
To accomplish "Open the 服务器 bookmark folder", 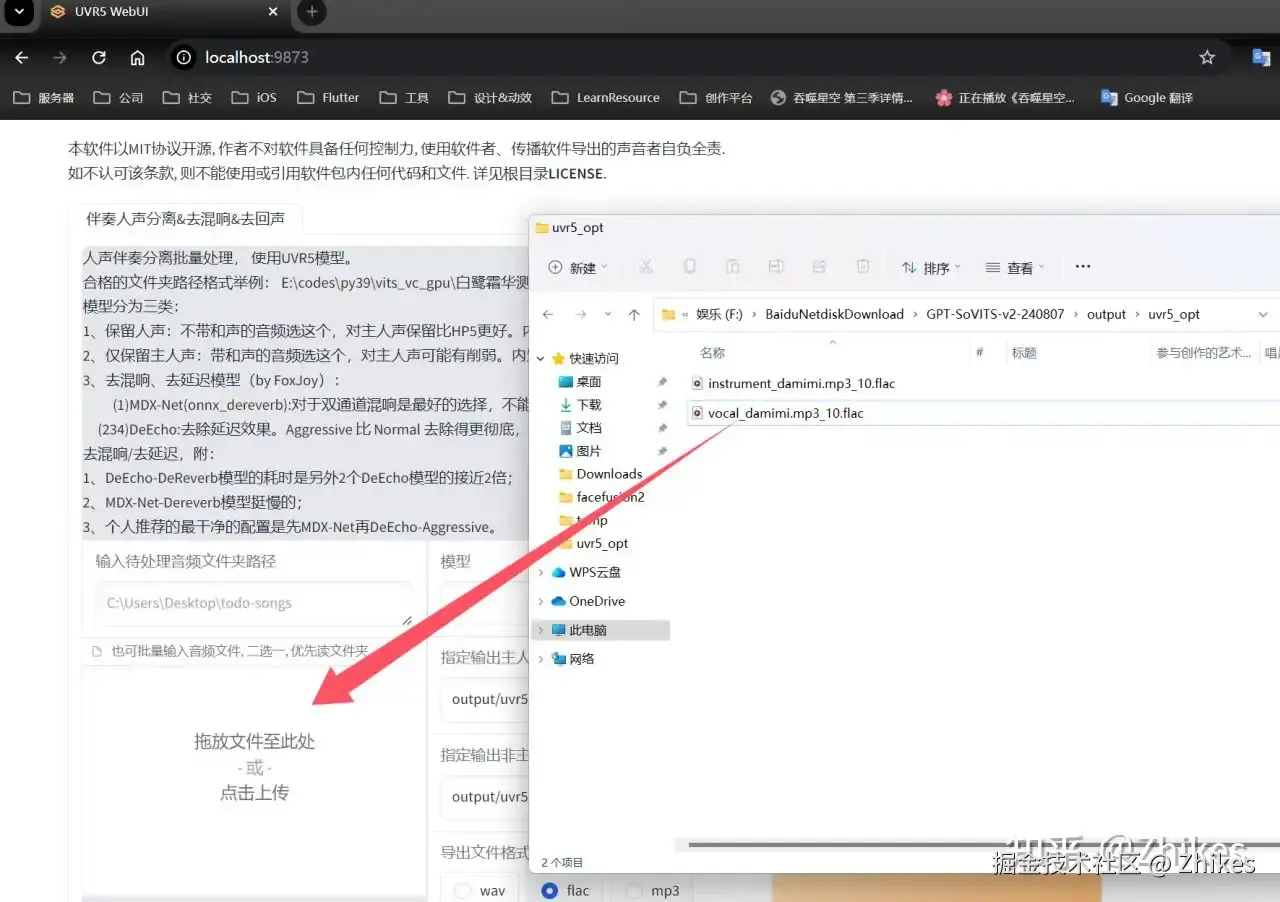I will (x=44, y=98).
